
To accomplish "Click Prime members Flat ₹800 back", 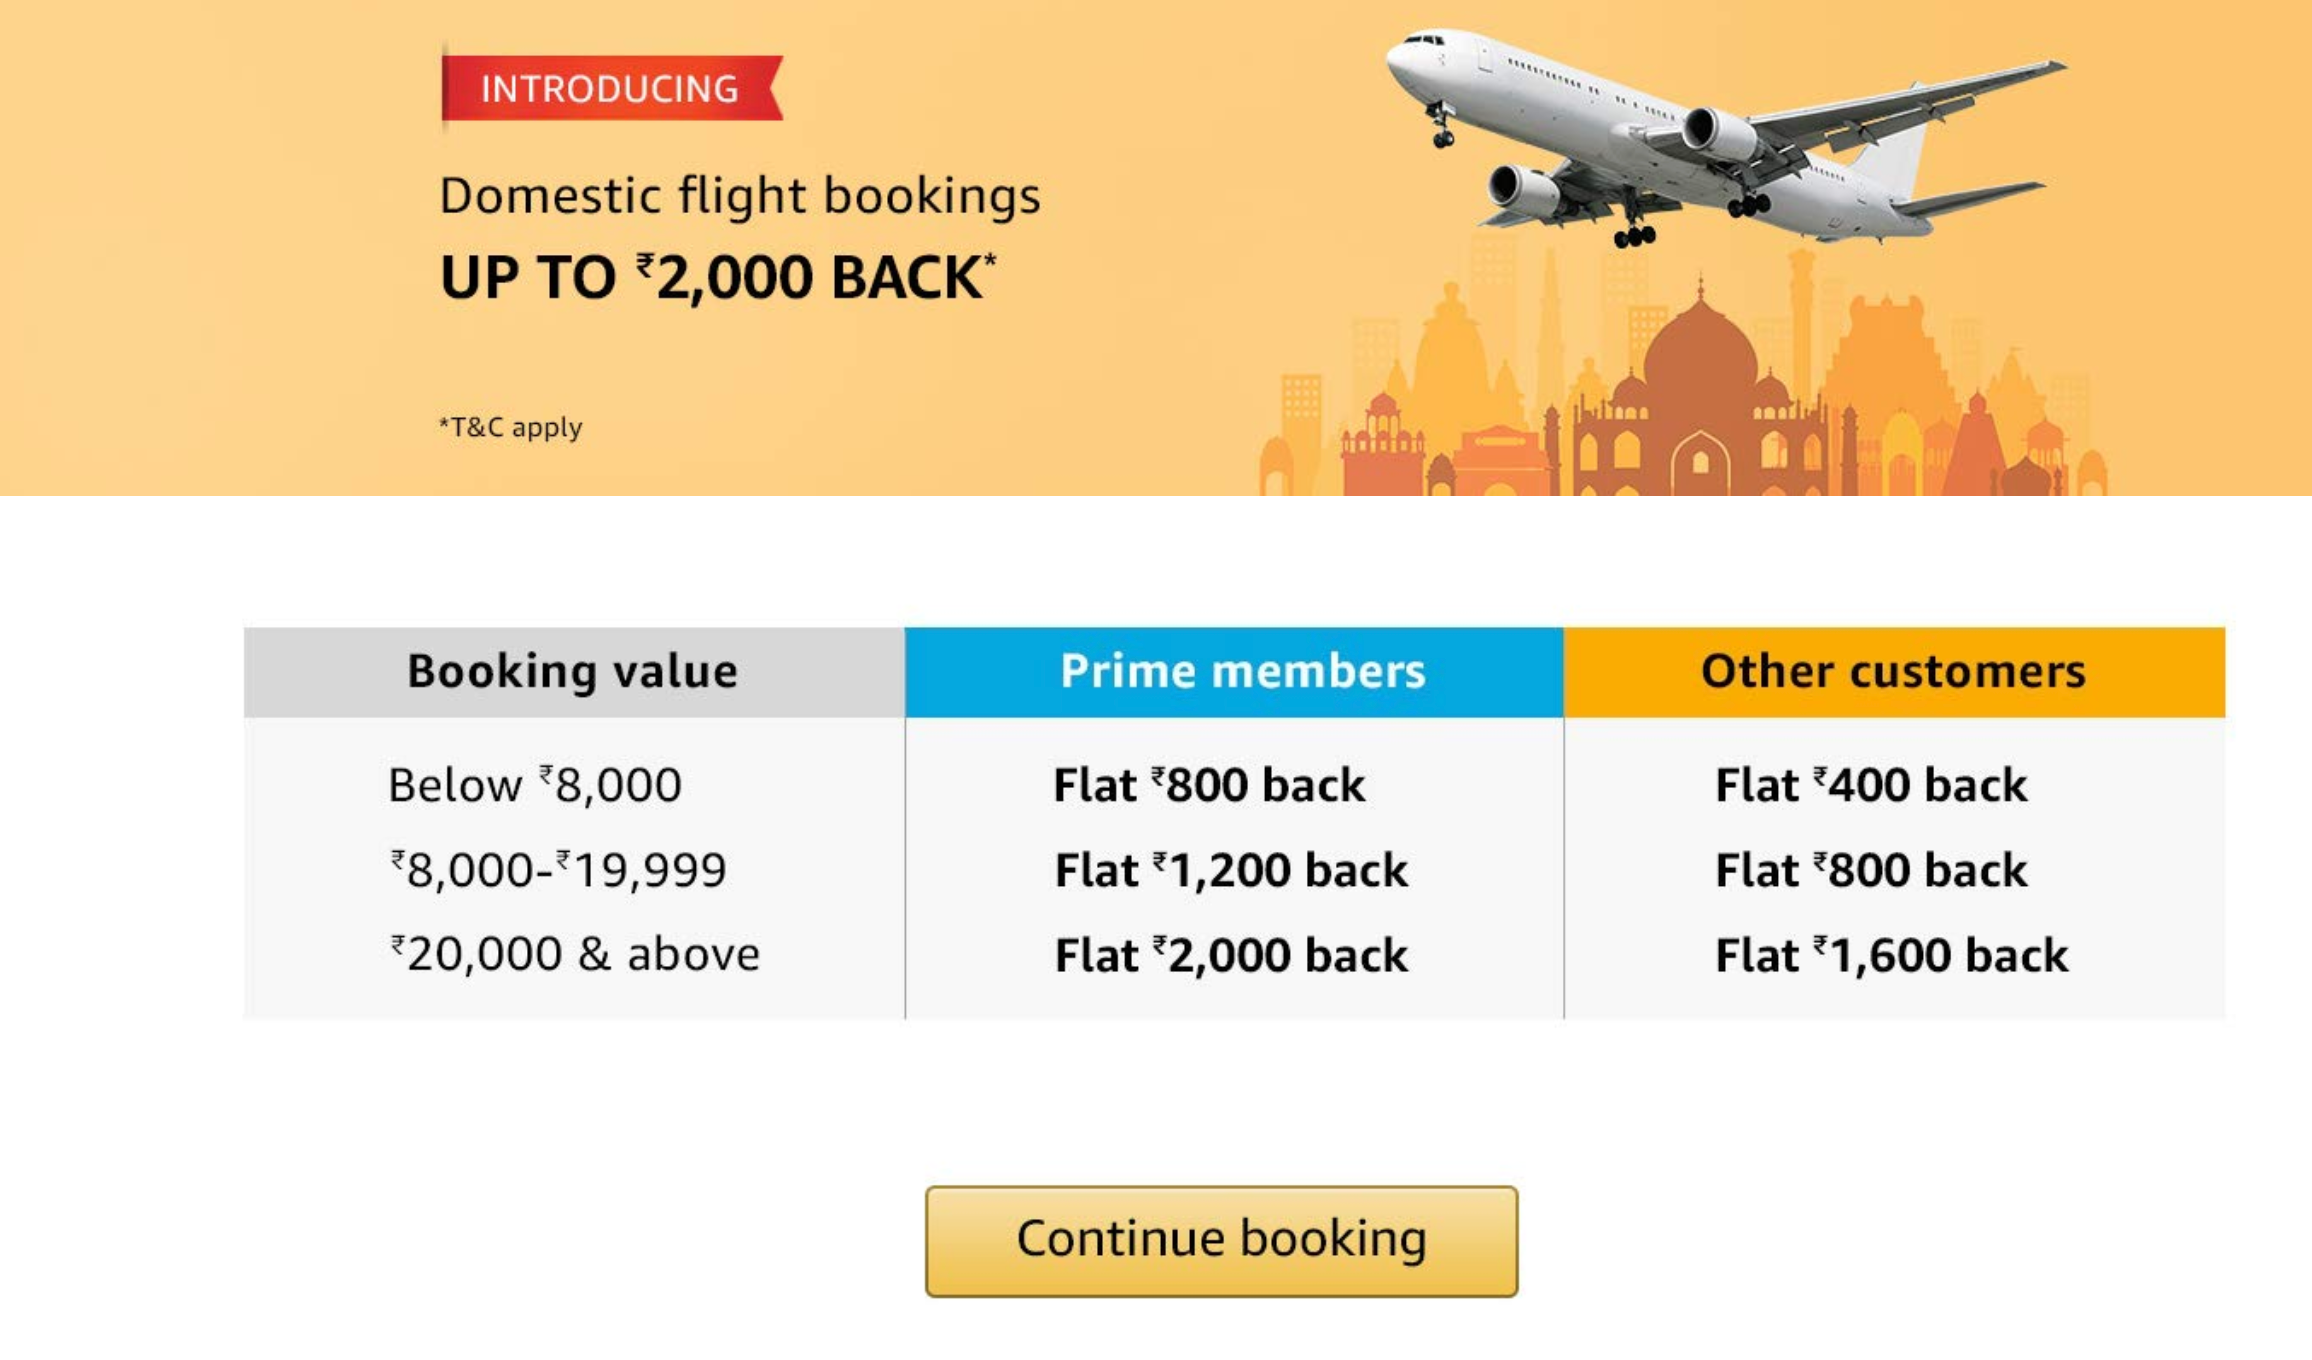I will [x=1209, y=785].
